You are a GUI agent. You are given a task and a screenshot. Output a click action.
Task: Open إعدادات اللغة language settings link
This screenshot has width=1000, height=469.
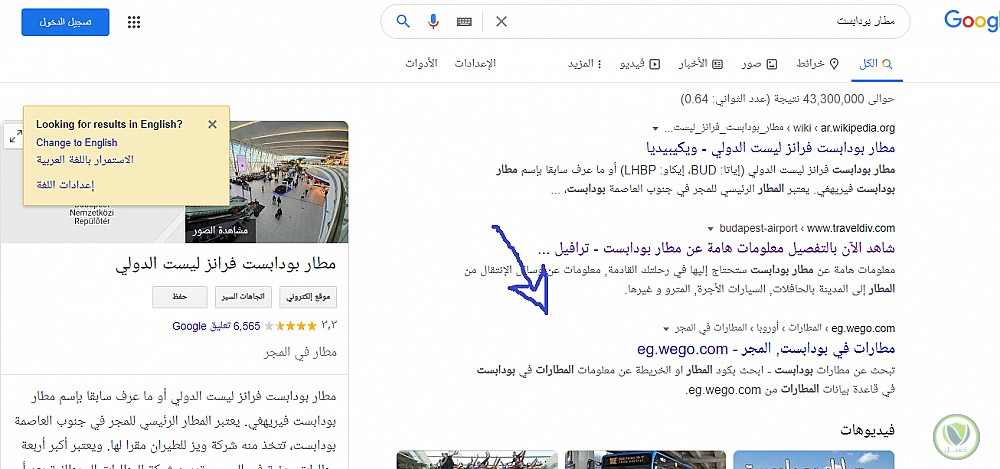click(66, 185)
